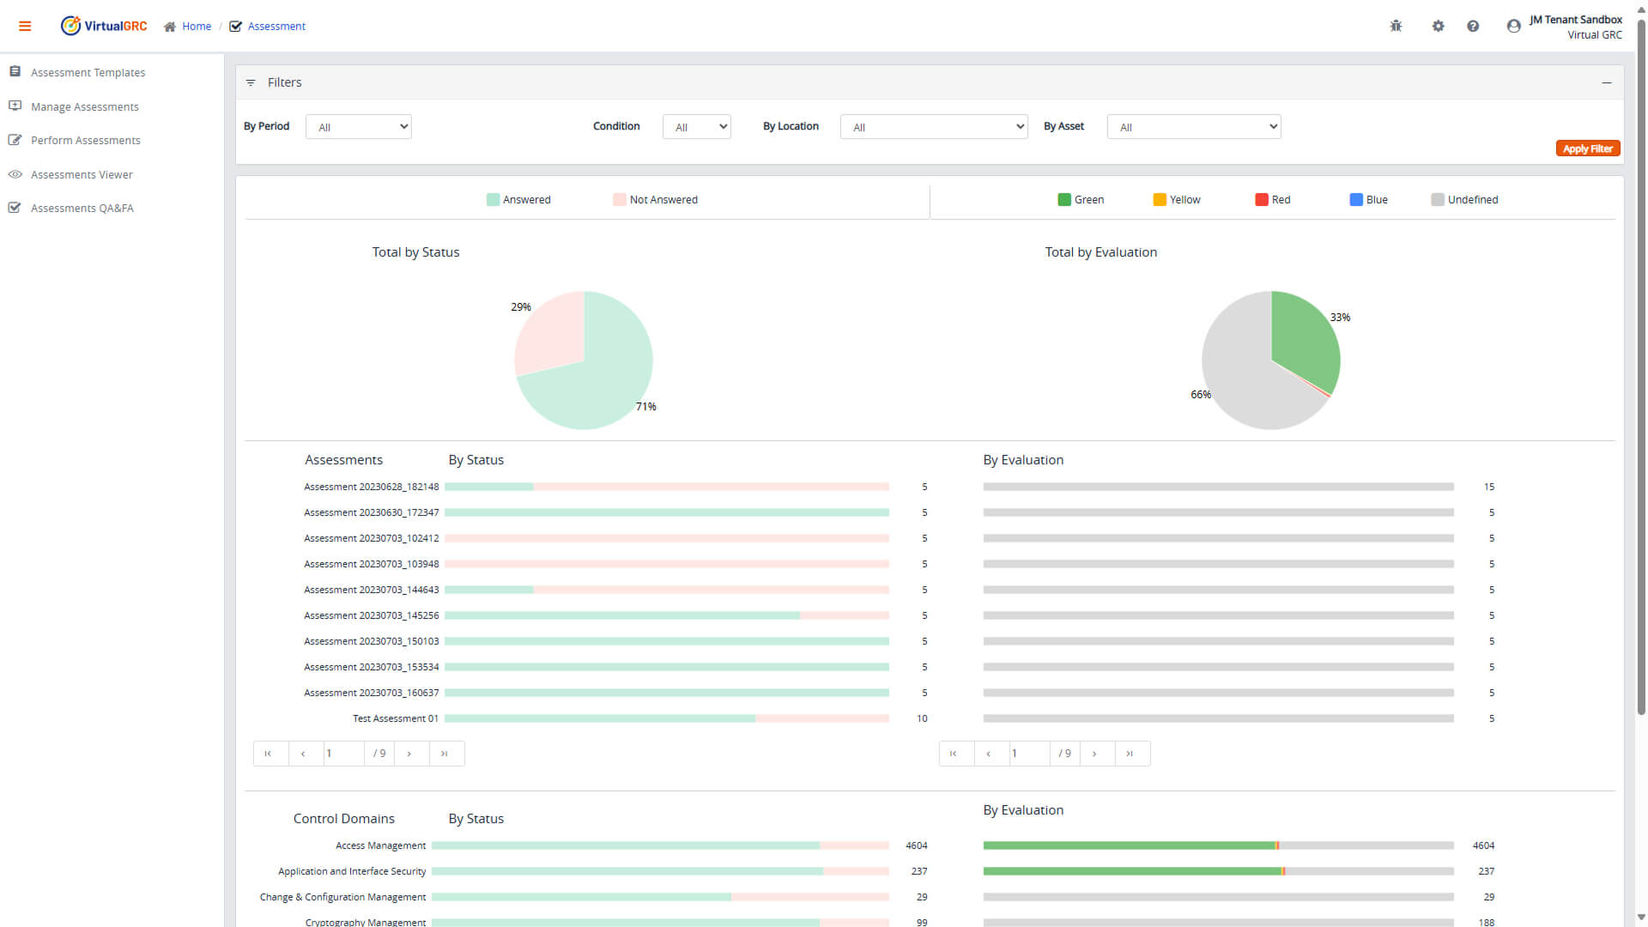Click the VirtualGRC logo
The height and width of the screenshot is (927, 1648).
103,26
